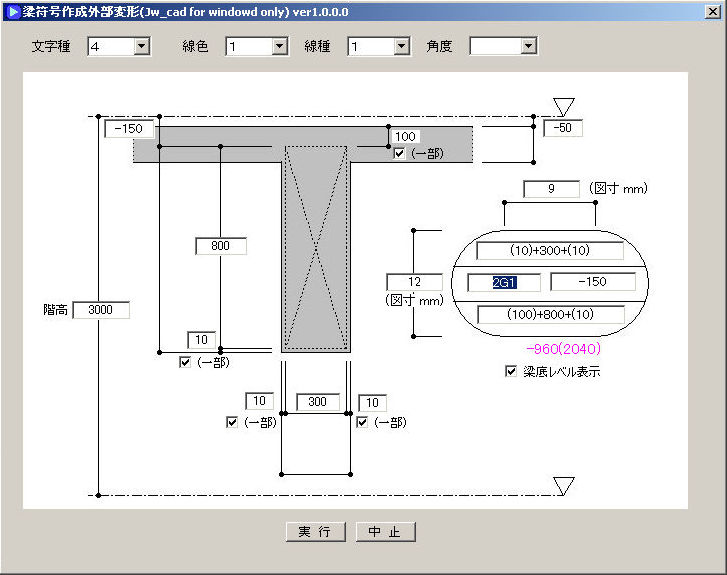Click the beam depth field showing 800
Image resolution: width=727 pixels, height=575 pixels.
pos(220,246)
